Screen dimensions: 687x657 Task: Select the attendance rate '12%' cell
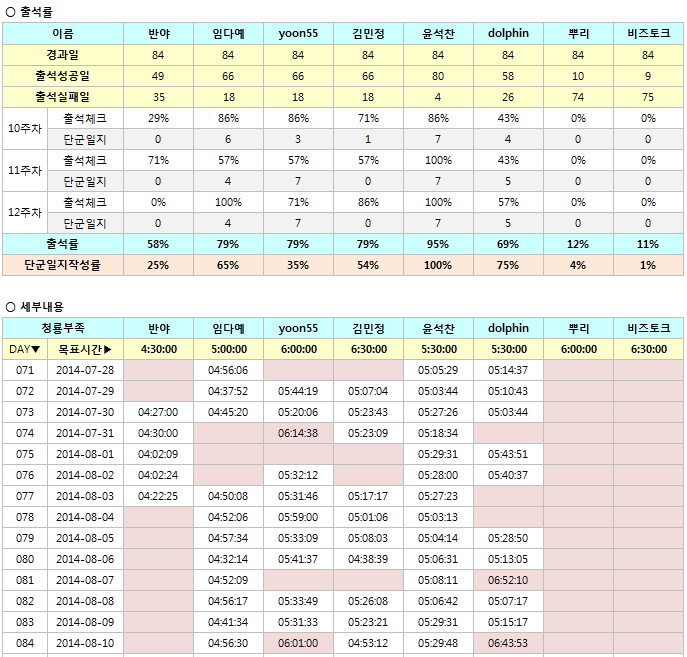tap(578, 244)
